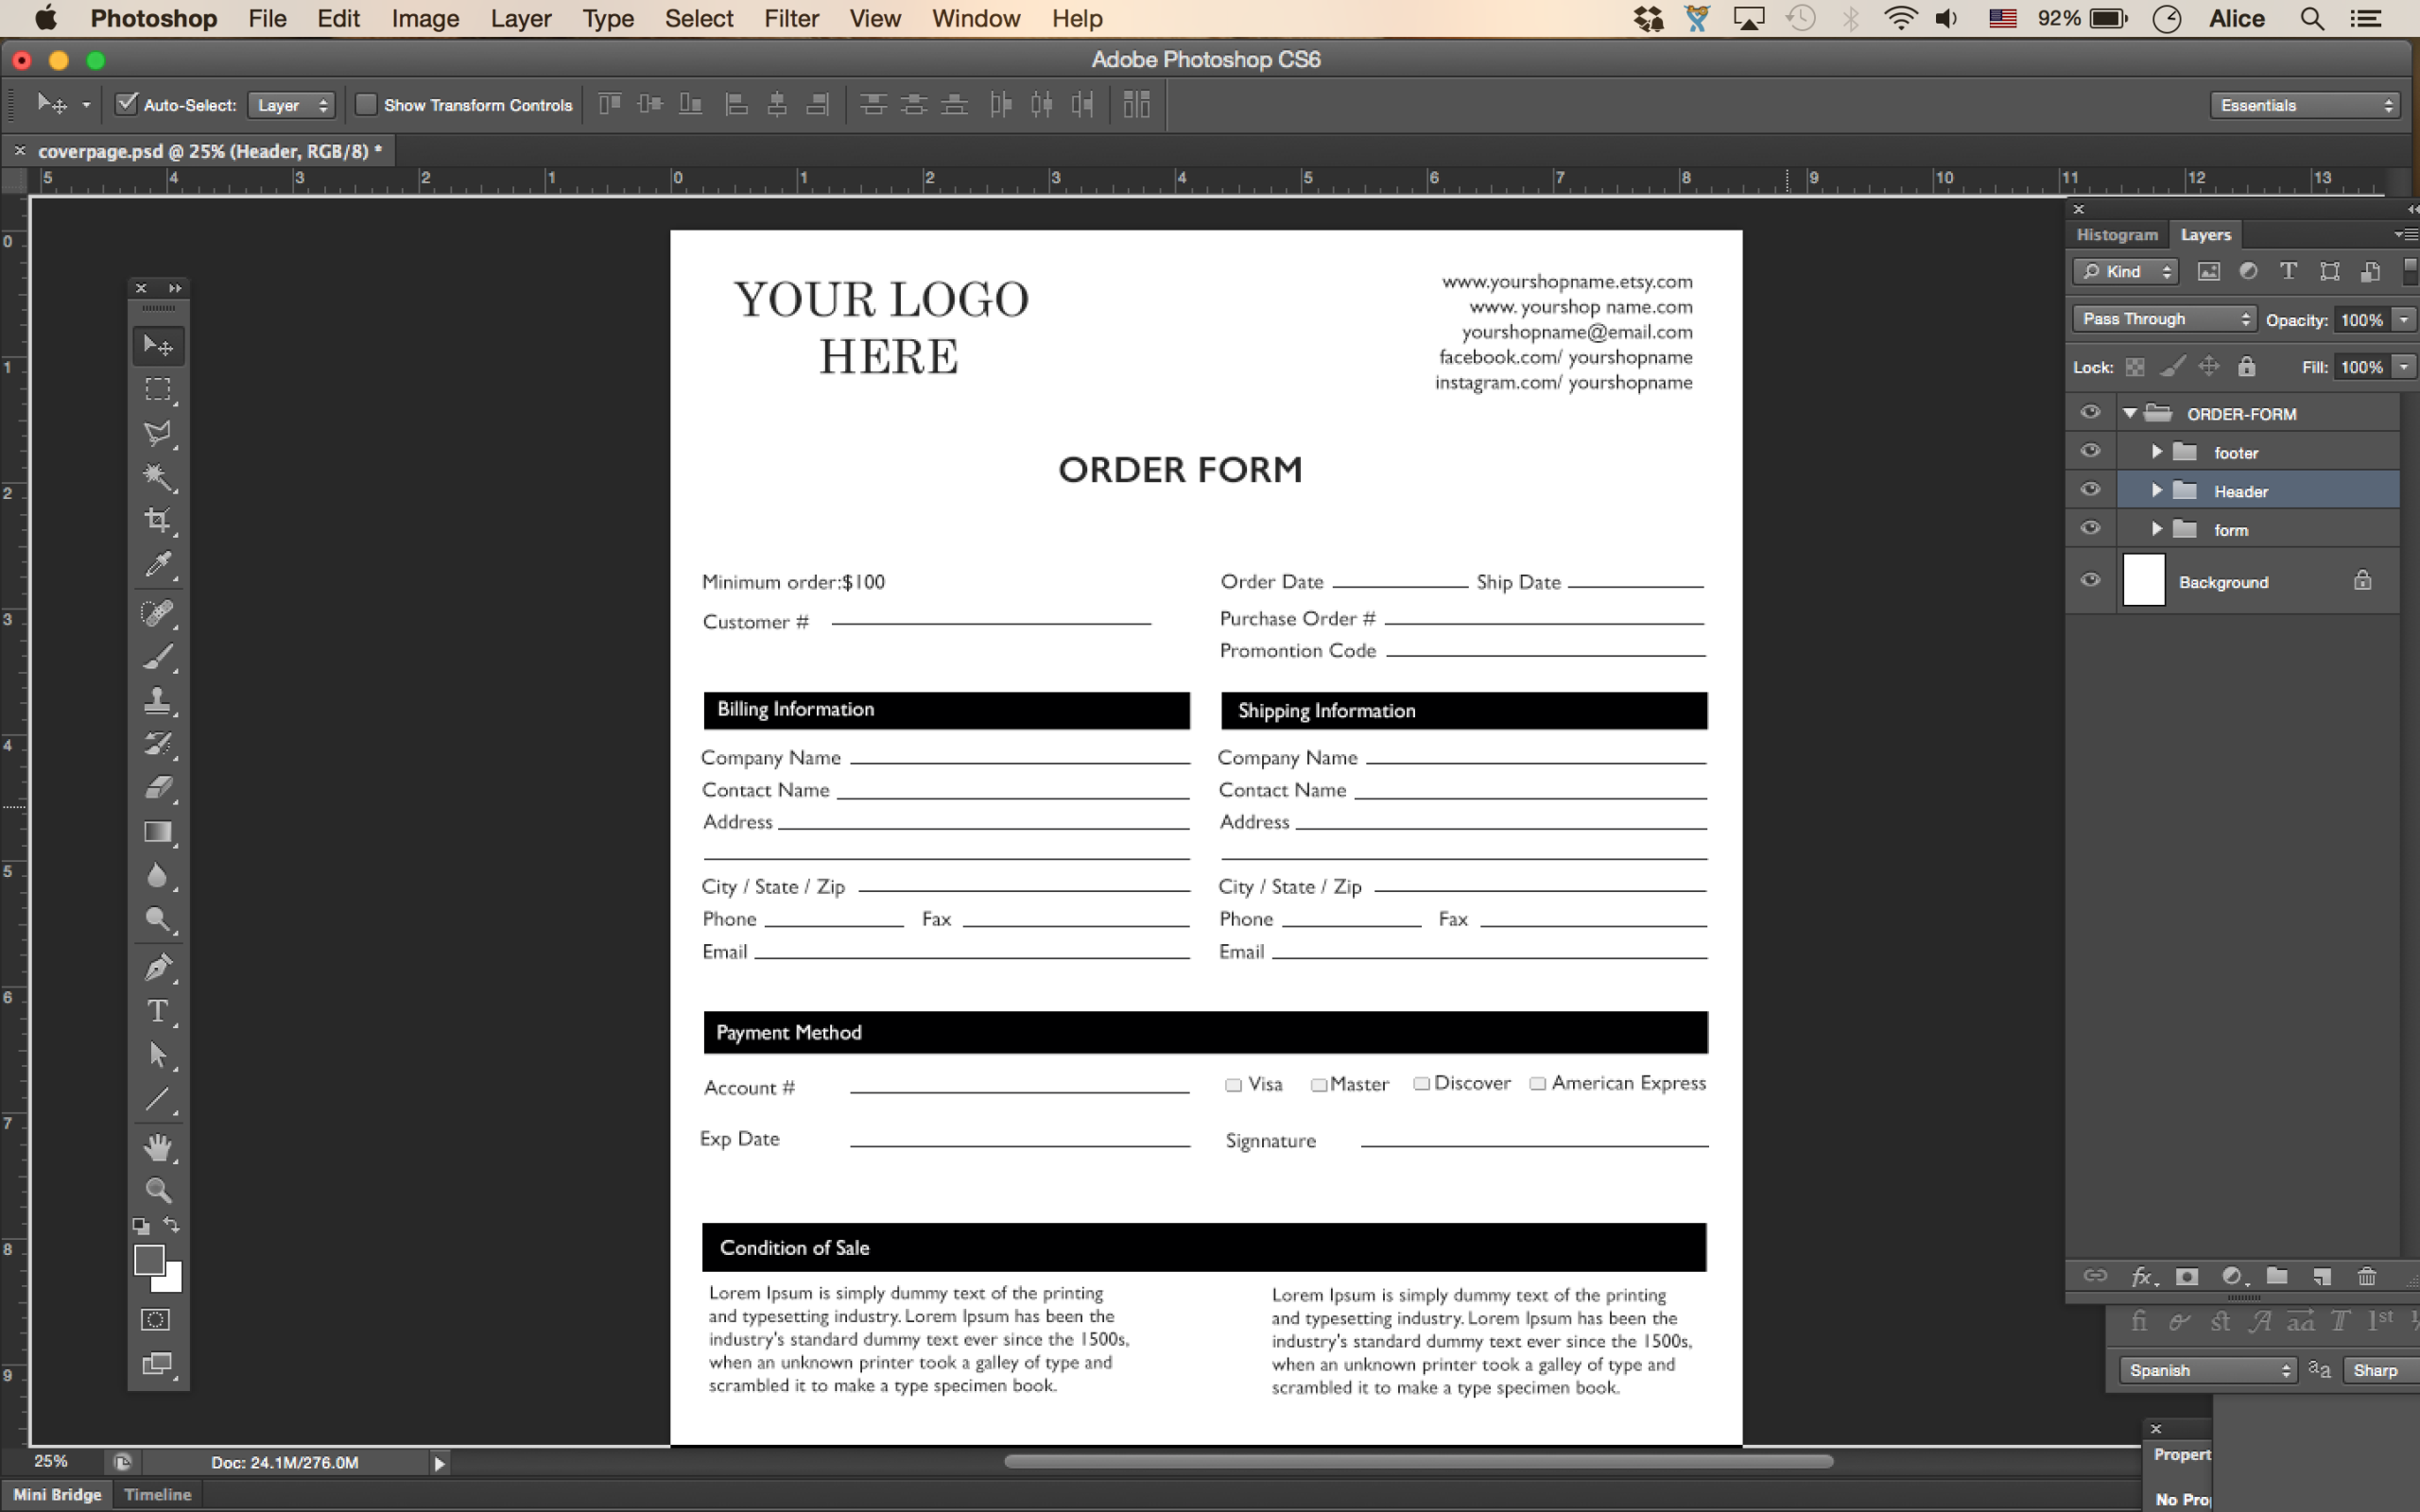Expand the Header layer group
Image resolution: width=2420 pixels, height=1512 pixels.
(2156, 491)
